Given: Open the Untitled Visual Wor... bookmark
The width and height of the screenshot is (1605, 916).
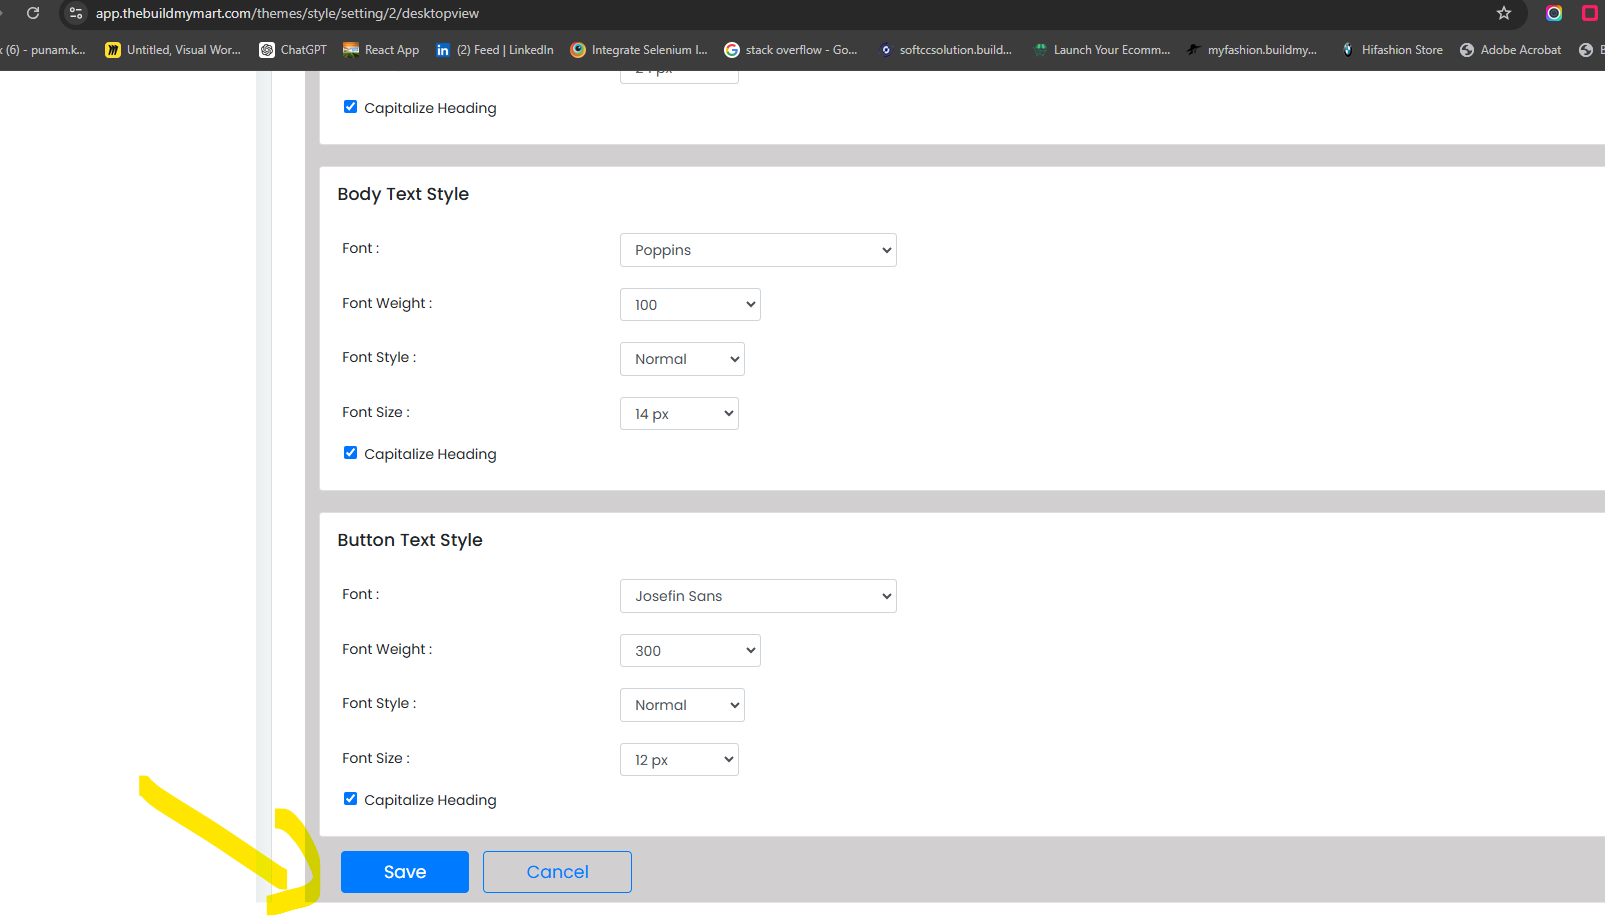Looking at the screenshot, I should click(173, 50).
